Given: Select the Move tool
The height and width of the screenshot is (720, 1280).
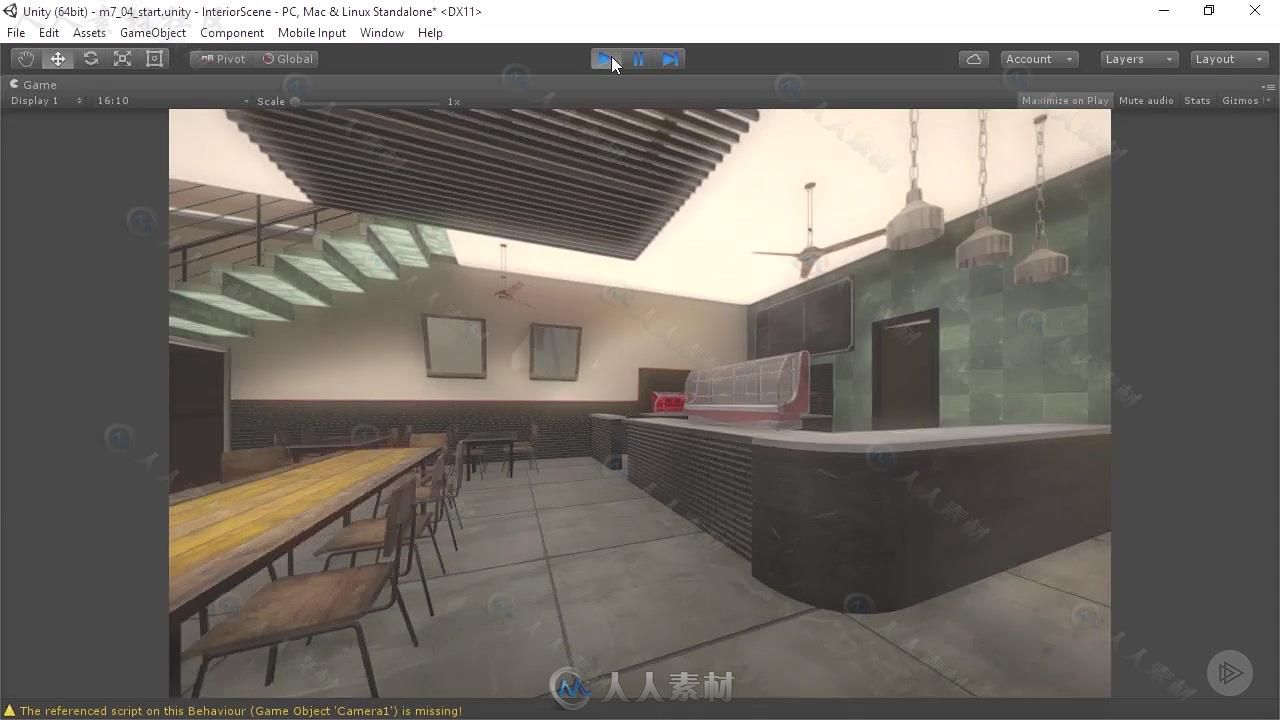Looking at the screenshot, I should (58, 59).
